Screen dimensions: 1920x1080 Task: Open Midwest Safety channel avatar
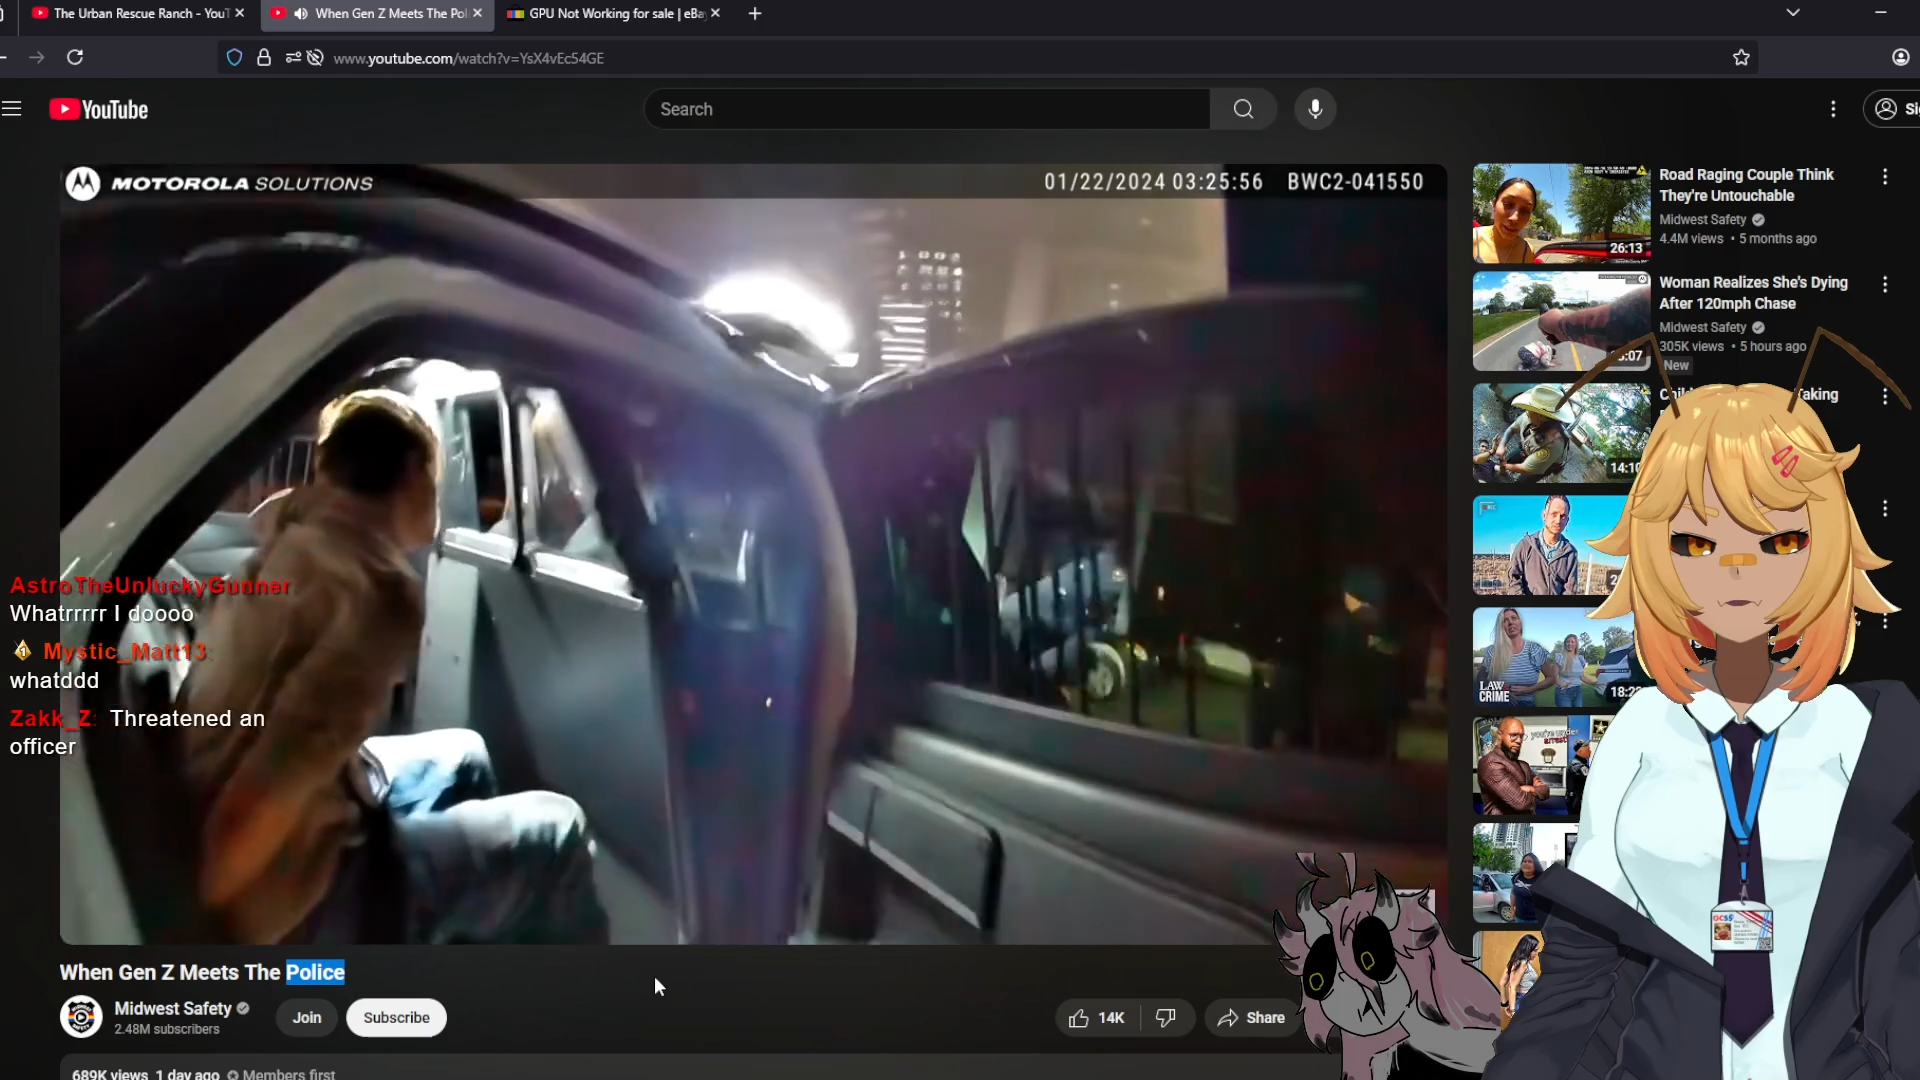click(81, 1017)
